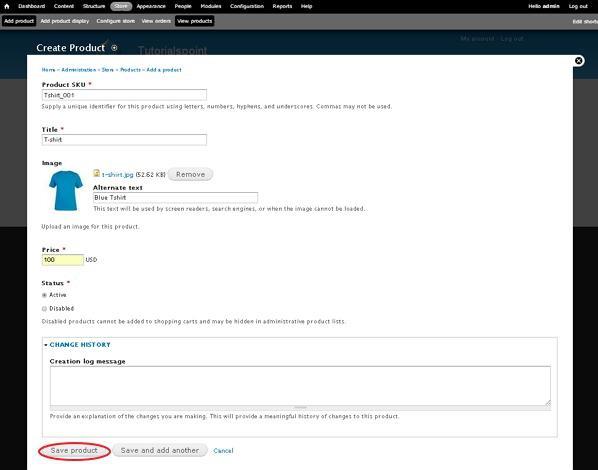The width and height of the screenshot is (598, 470).
Task: Click the home icon in admin toolbar
Action: pyautogui.click(x=6, y=6)
